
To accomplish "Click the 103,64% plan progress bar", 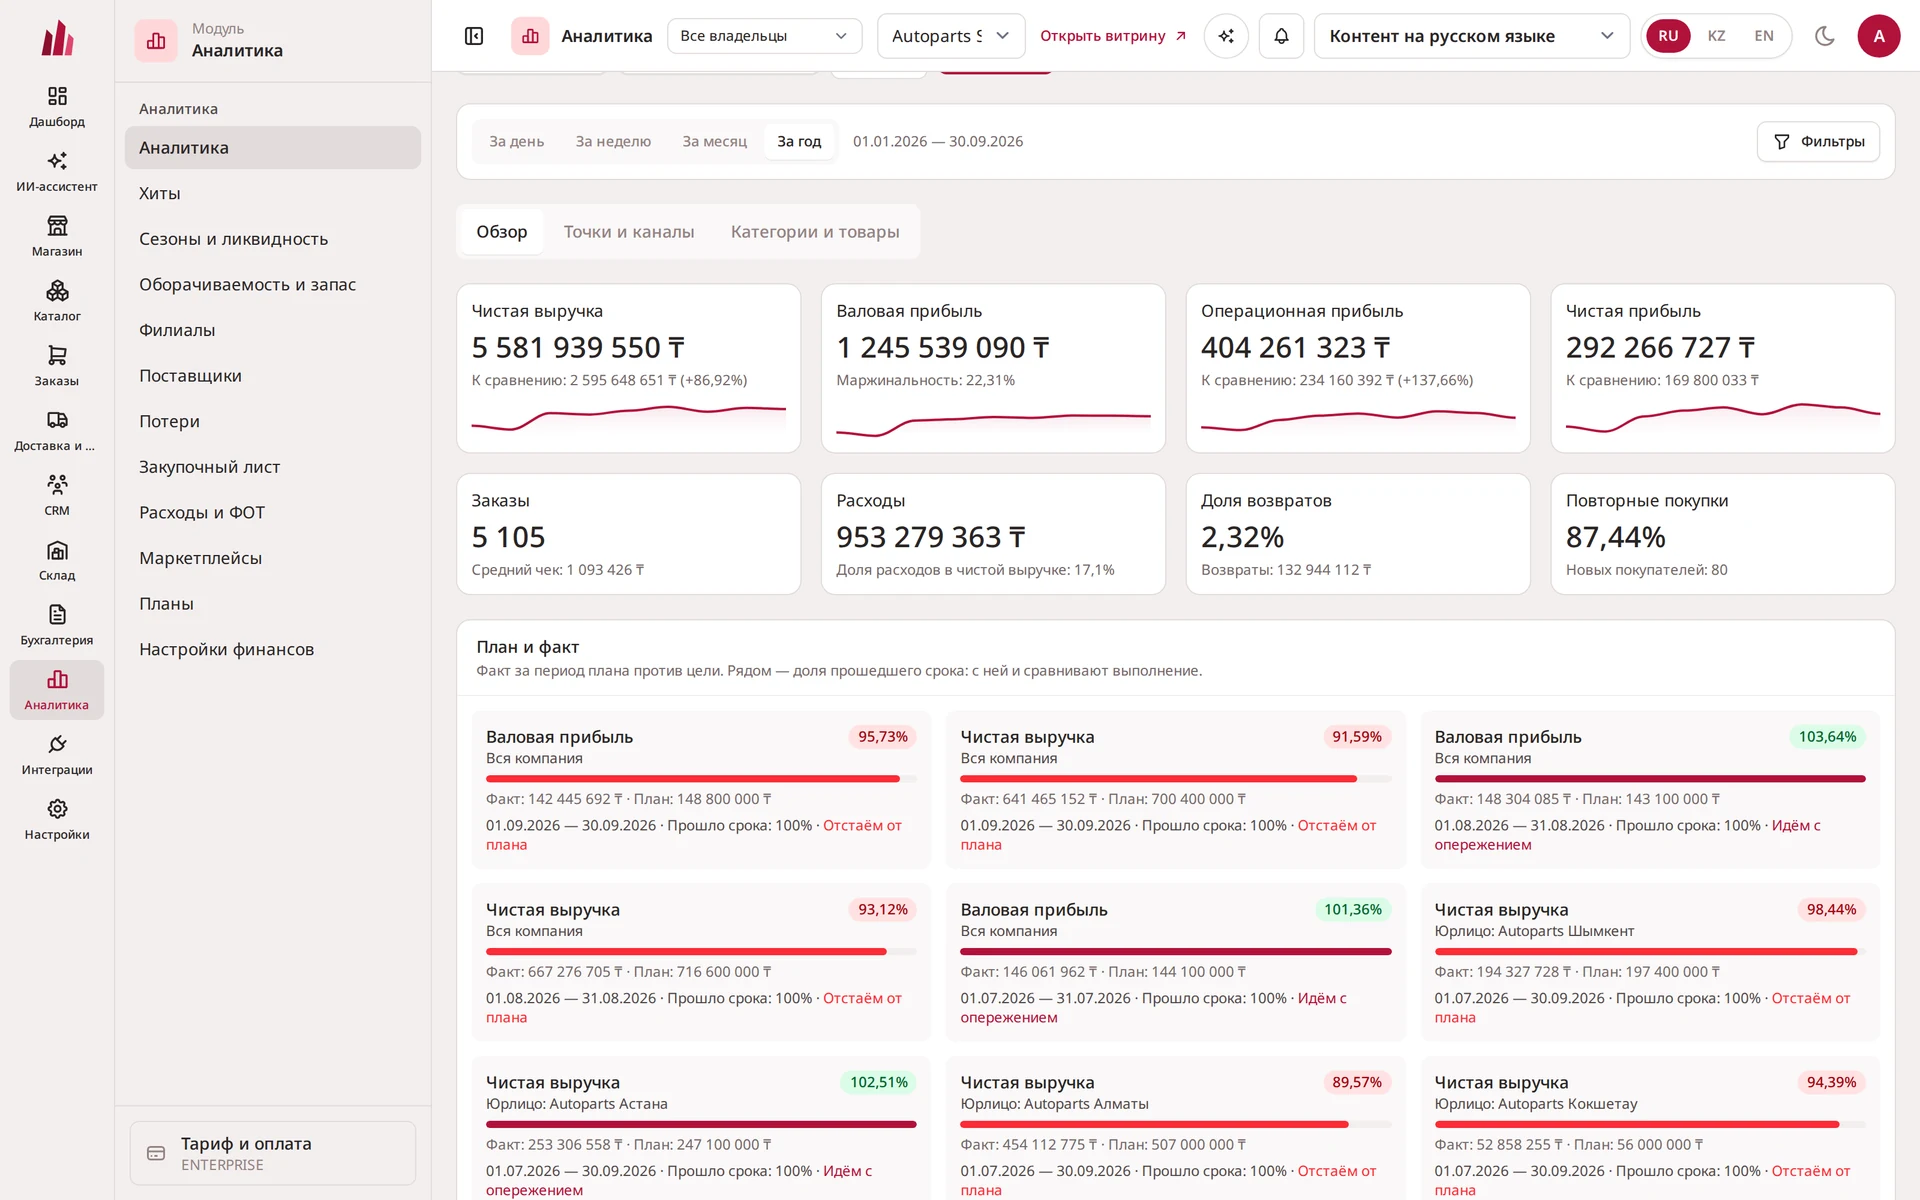I will [1650, 779].
